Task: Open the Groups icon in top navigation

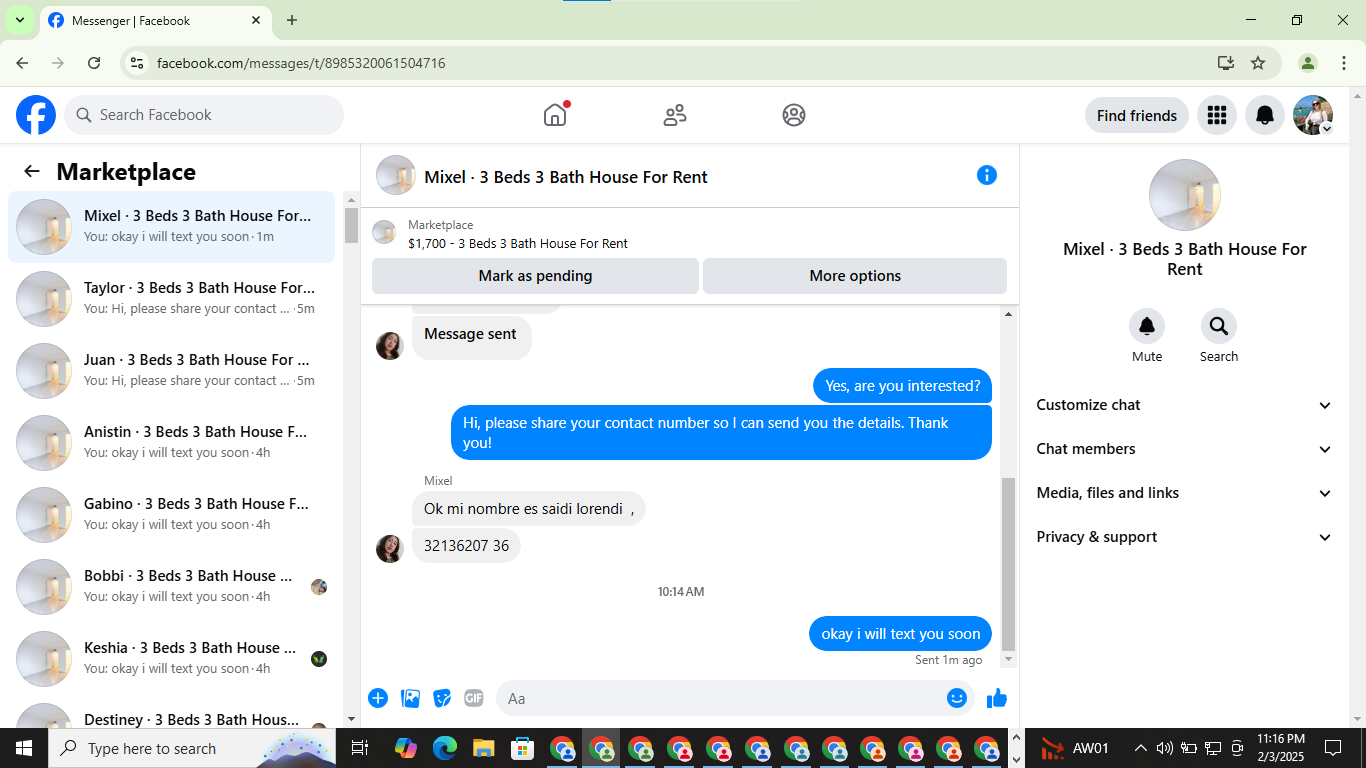Action: pos(794,115)
